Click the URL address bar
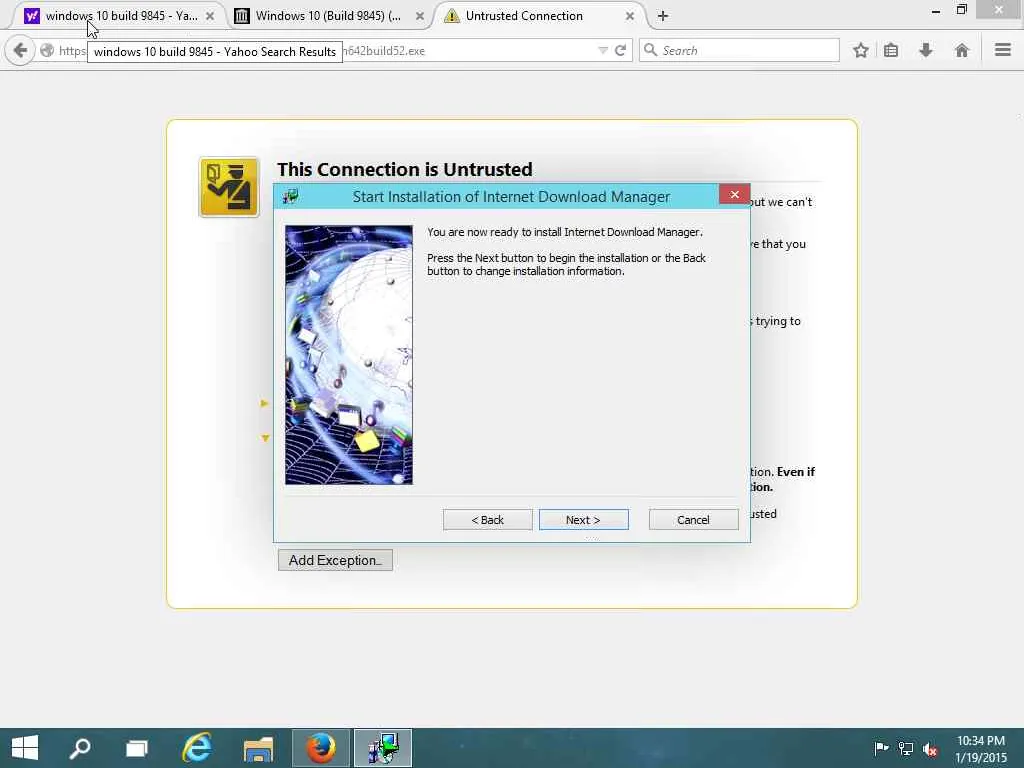 [333, 50]
